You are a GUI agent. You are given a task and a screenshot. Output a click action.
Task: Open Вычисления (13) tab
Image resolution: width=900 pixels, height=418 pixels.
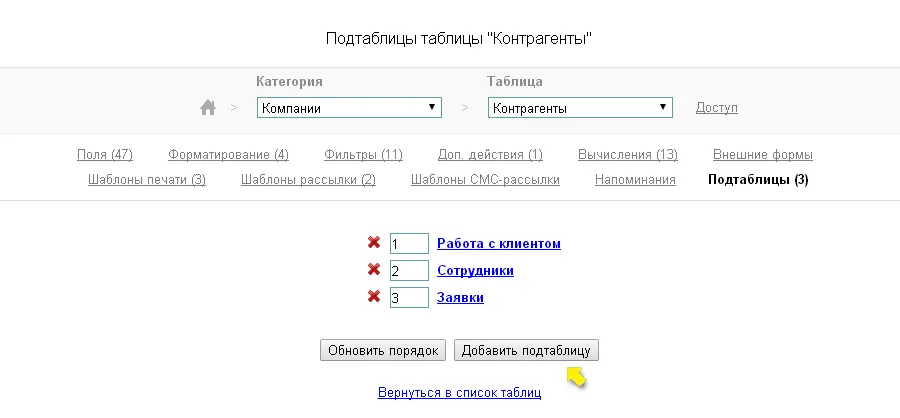pyautogui.click(x=627, y=154)
